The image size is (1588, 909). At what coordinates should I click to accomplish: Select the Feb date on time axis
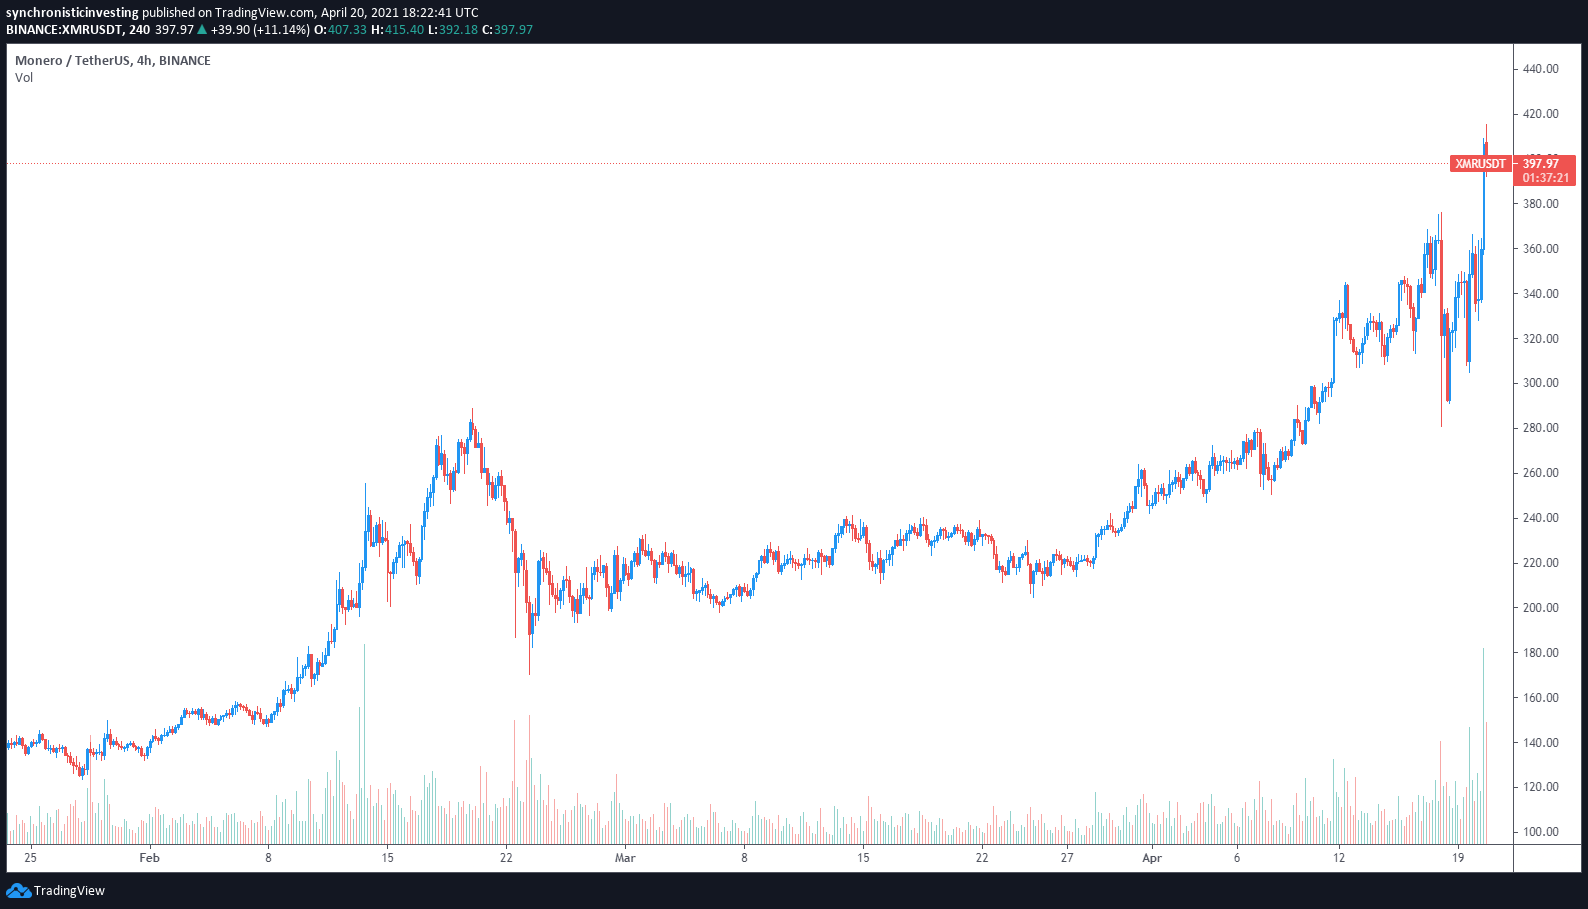coord(149,858)
